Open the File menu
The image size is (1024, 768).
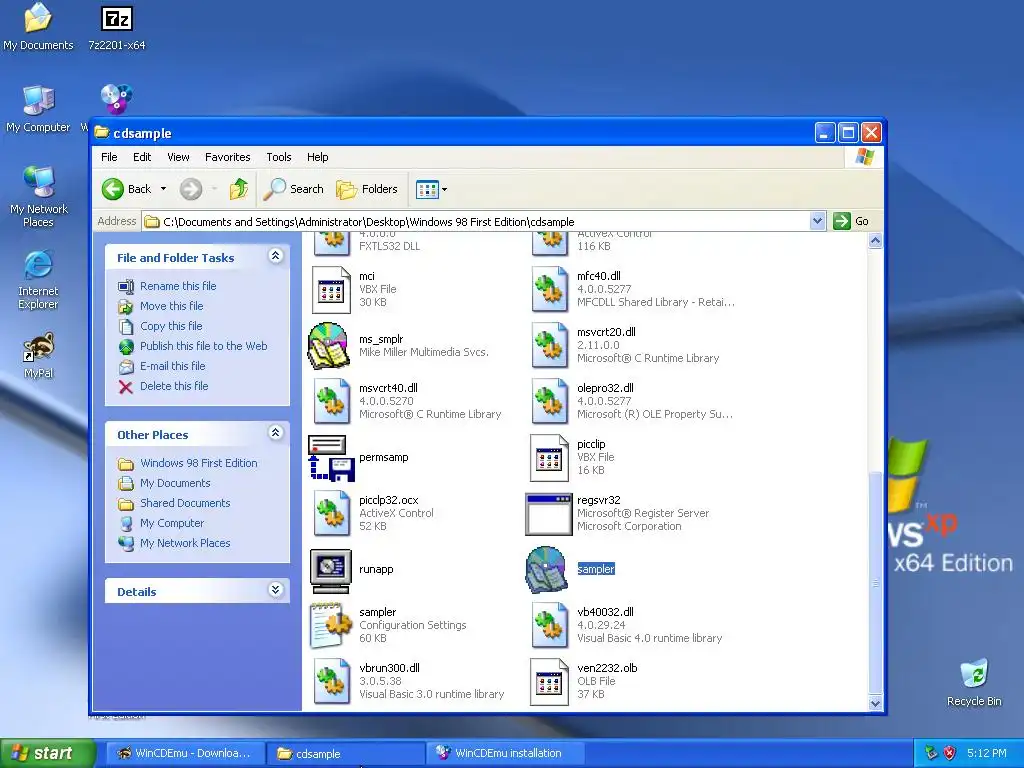pos(109,157)
